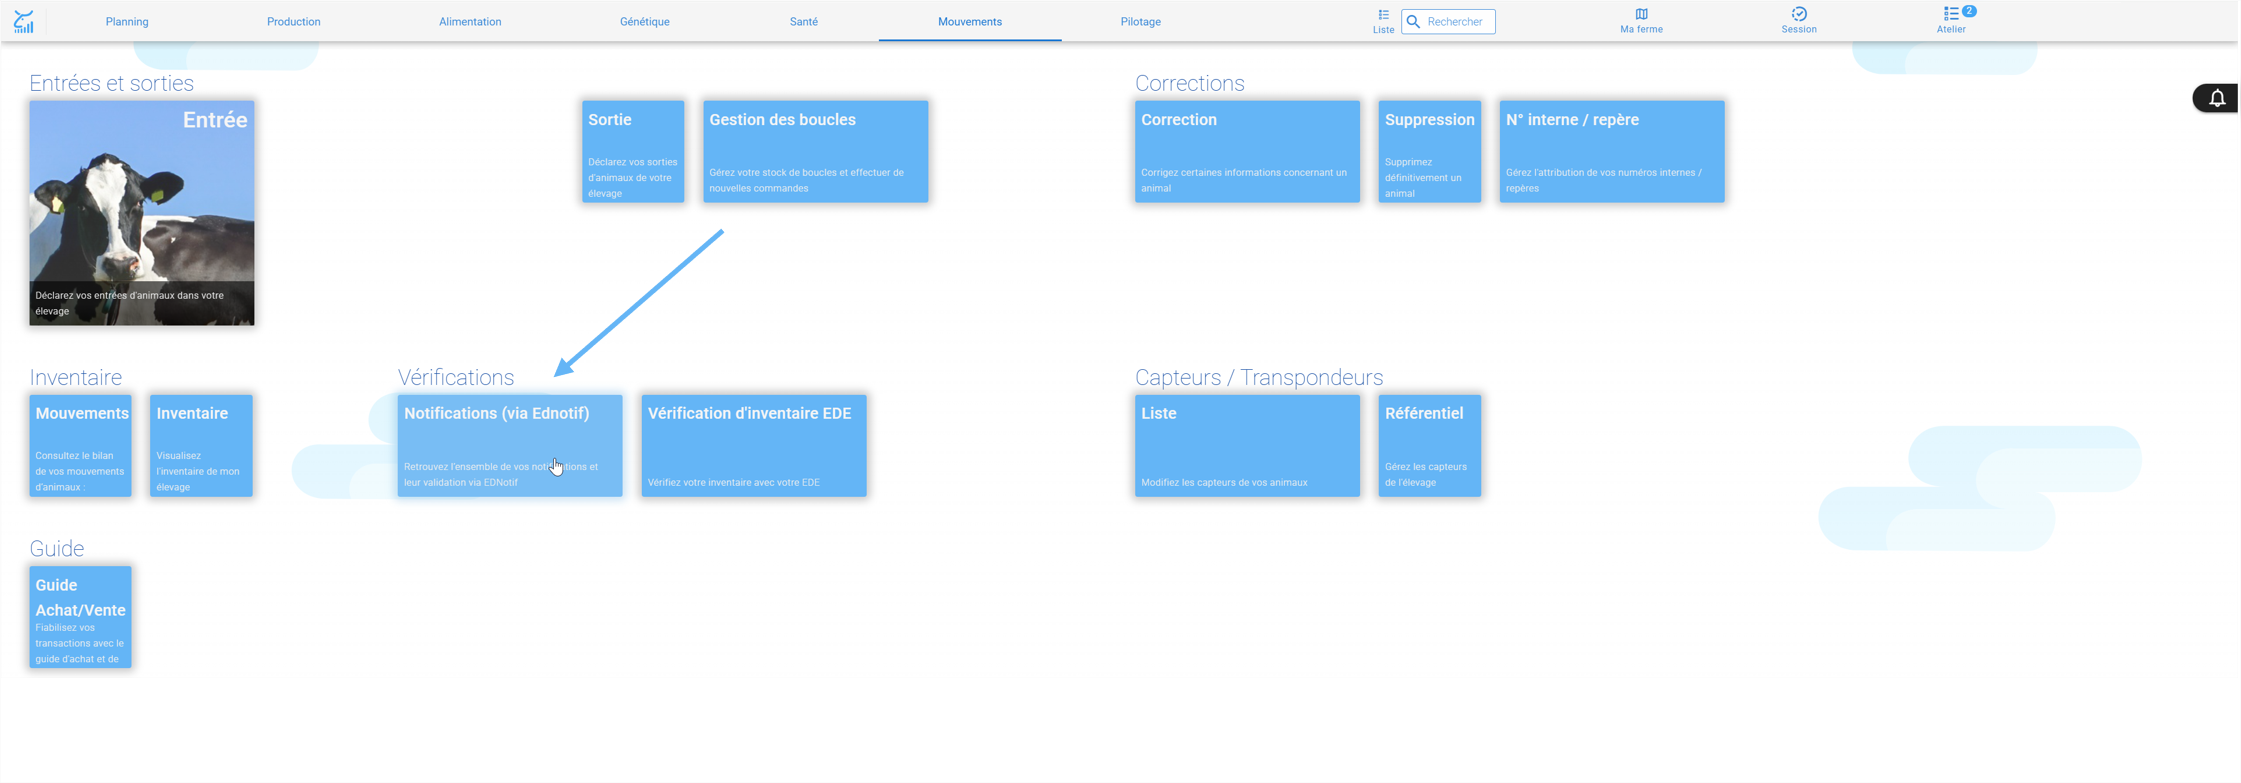Open Notifications (via Ednotif) tile

(510, 445)
